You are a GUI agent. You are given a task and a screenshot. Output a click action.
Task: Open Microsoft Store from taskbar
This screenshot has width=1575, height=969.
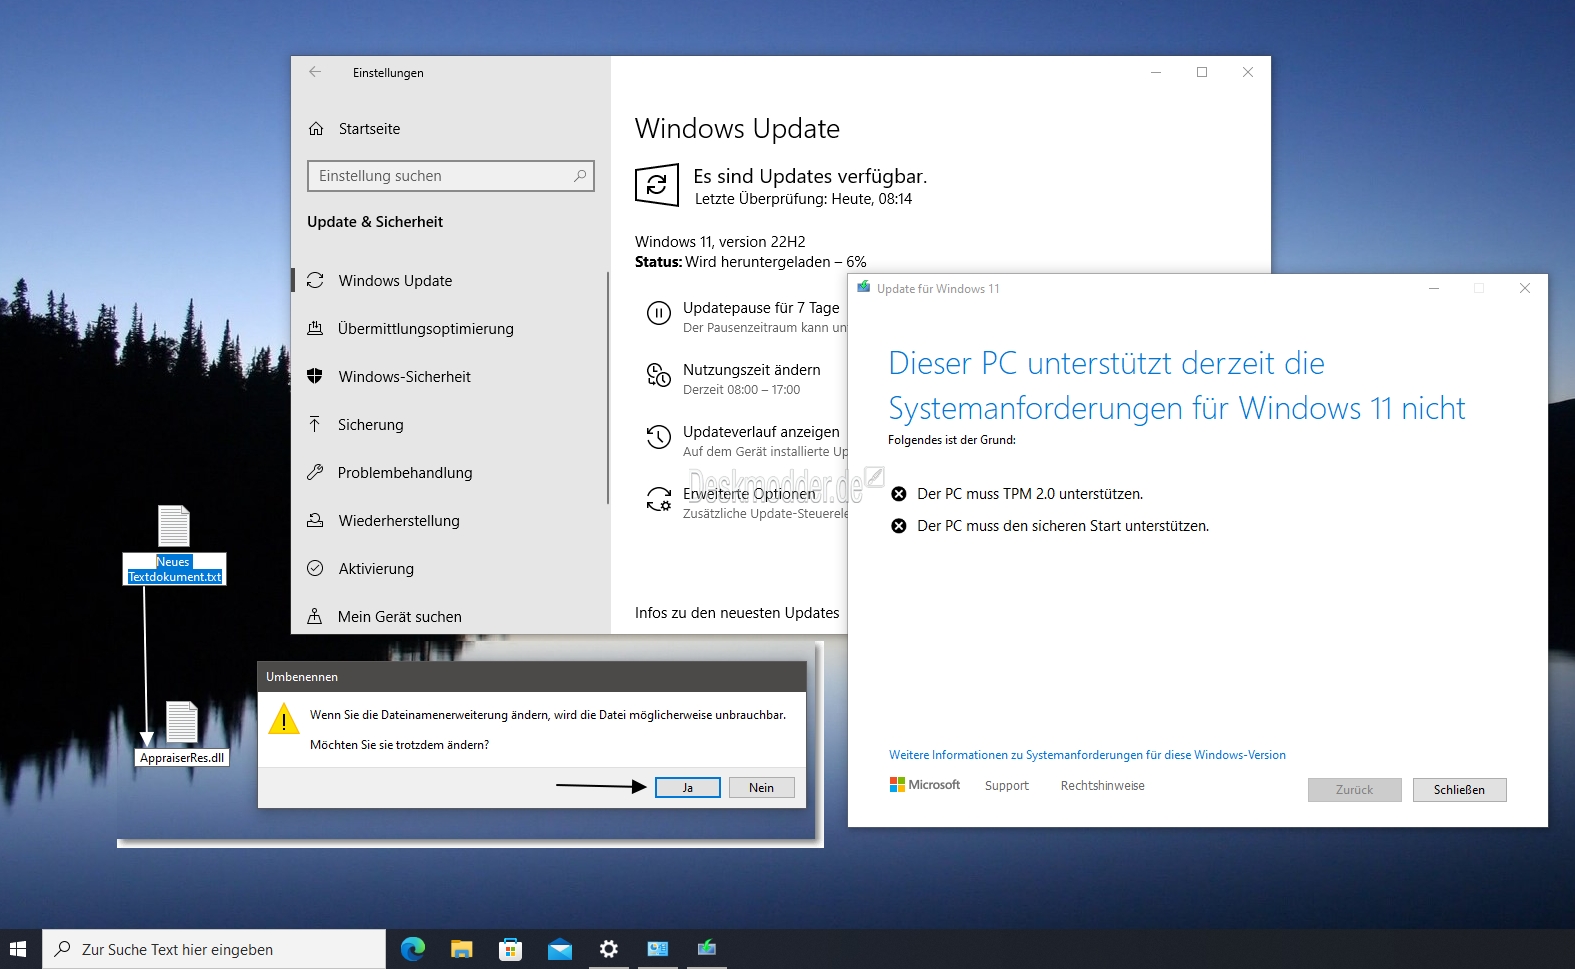(510, 949)
